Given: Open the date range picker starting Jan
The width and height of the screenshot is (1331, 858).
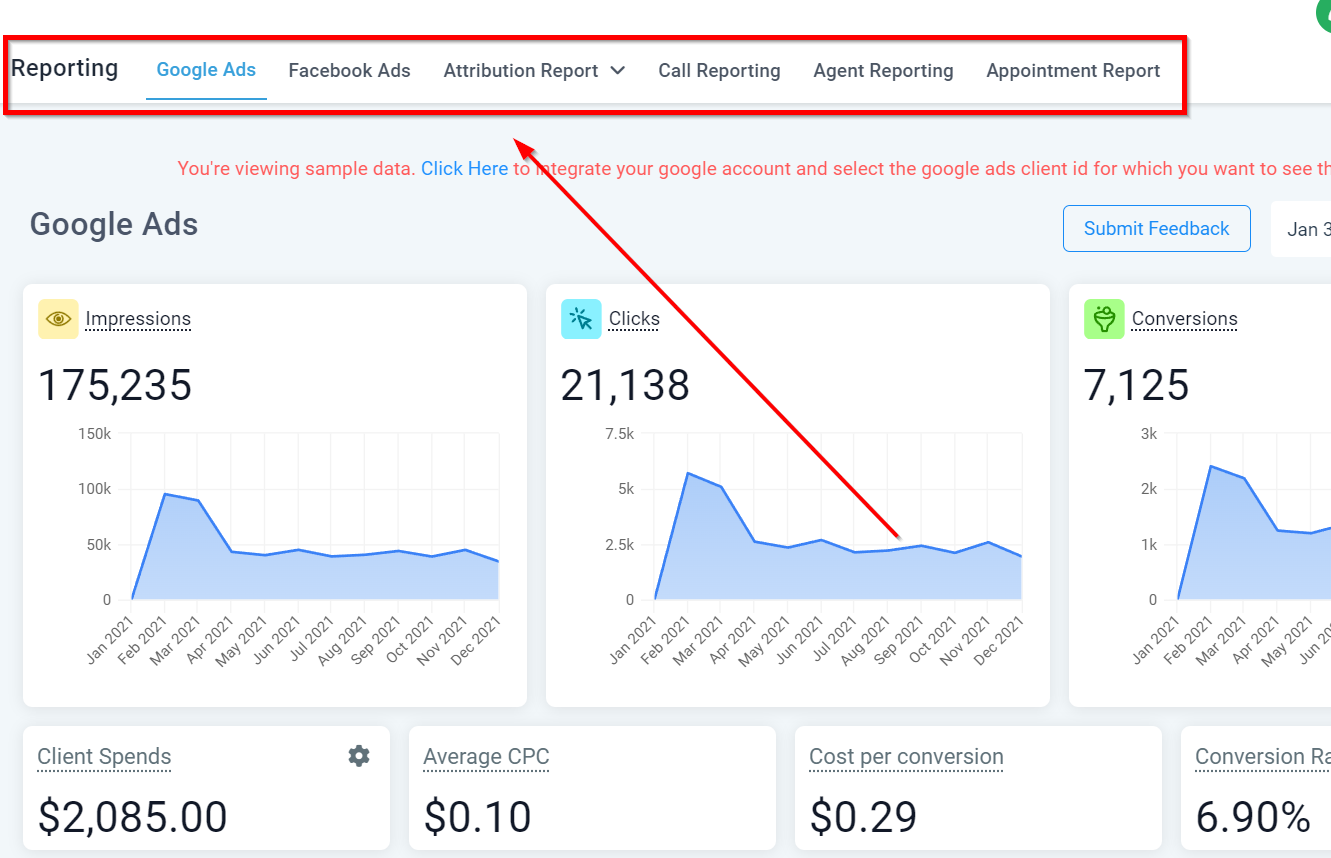Looking at the screenshot, I should 1301,229.
